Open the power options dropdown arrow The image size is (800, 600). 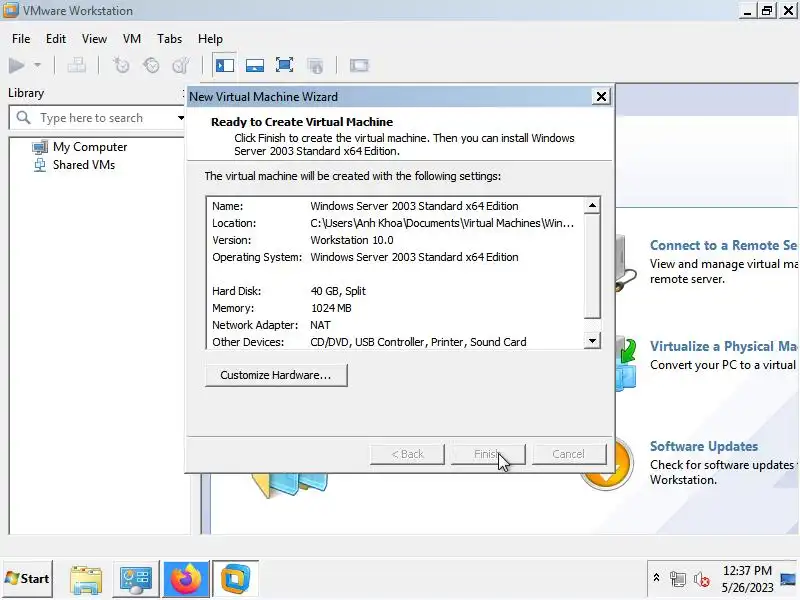[x=37, y=65]
